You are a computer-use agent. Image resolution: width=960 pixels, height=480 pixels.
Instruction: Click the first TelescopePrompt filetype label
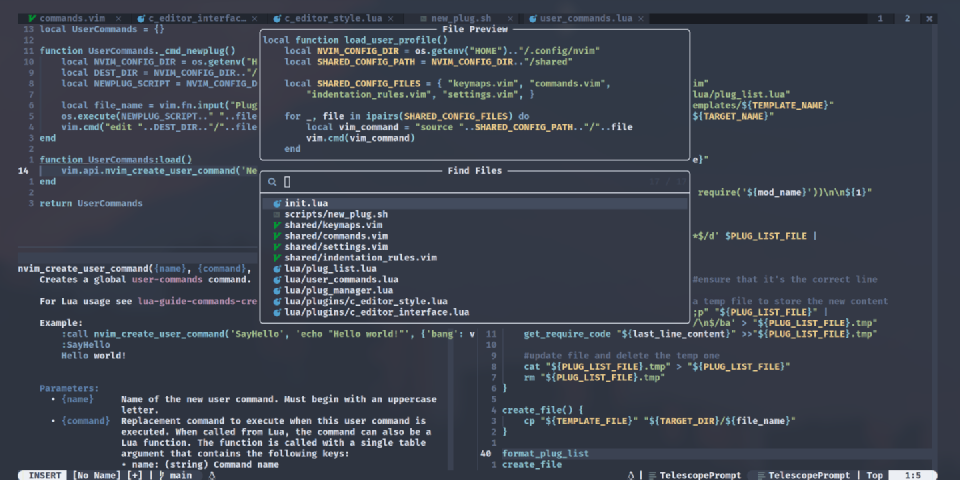[x=700, y=475]
